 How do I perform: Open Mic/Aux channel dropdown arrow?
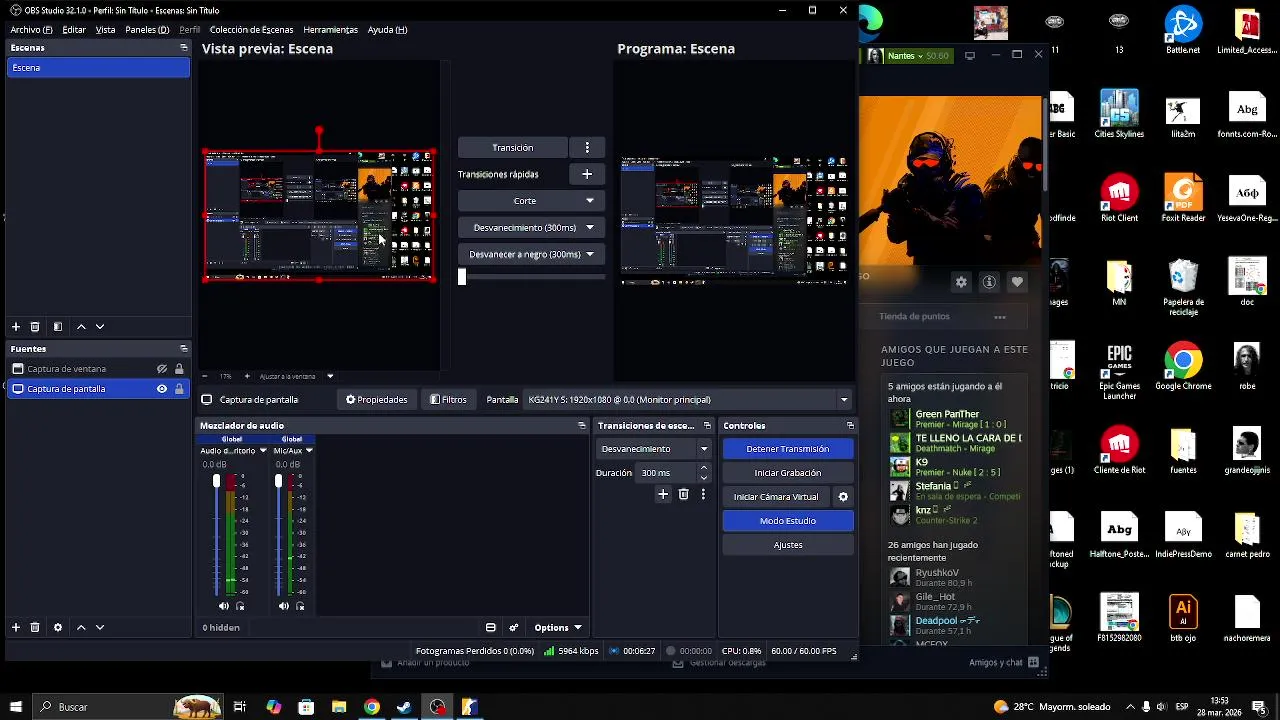(x=309, y=451)
